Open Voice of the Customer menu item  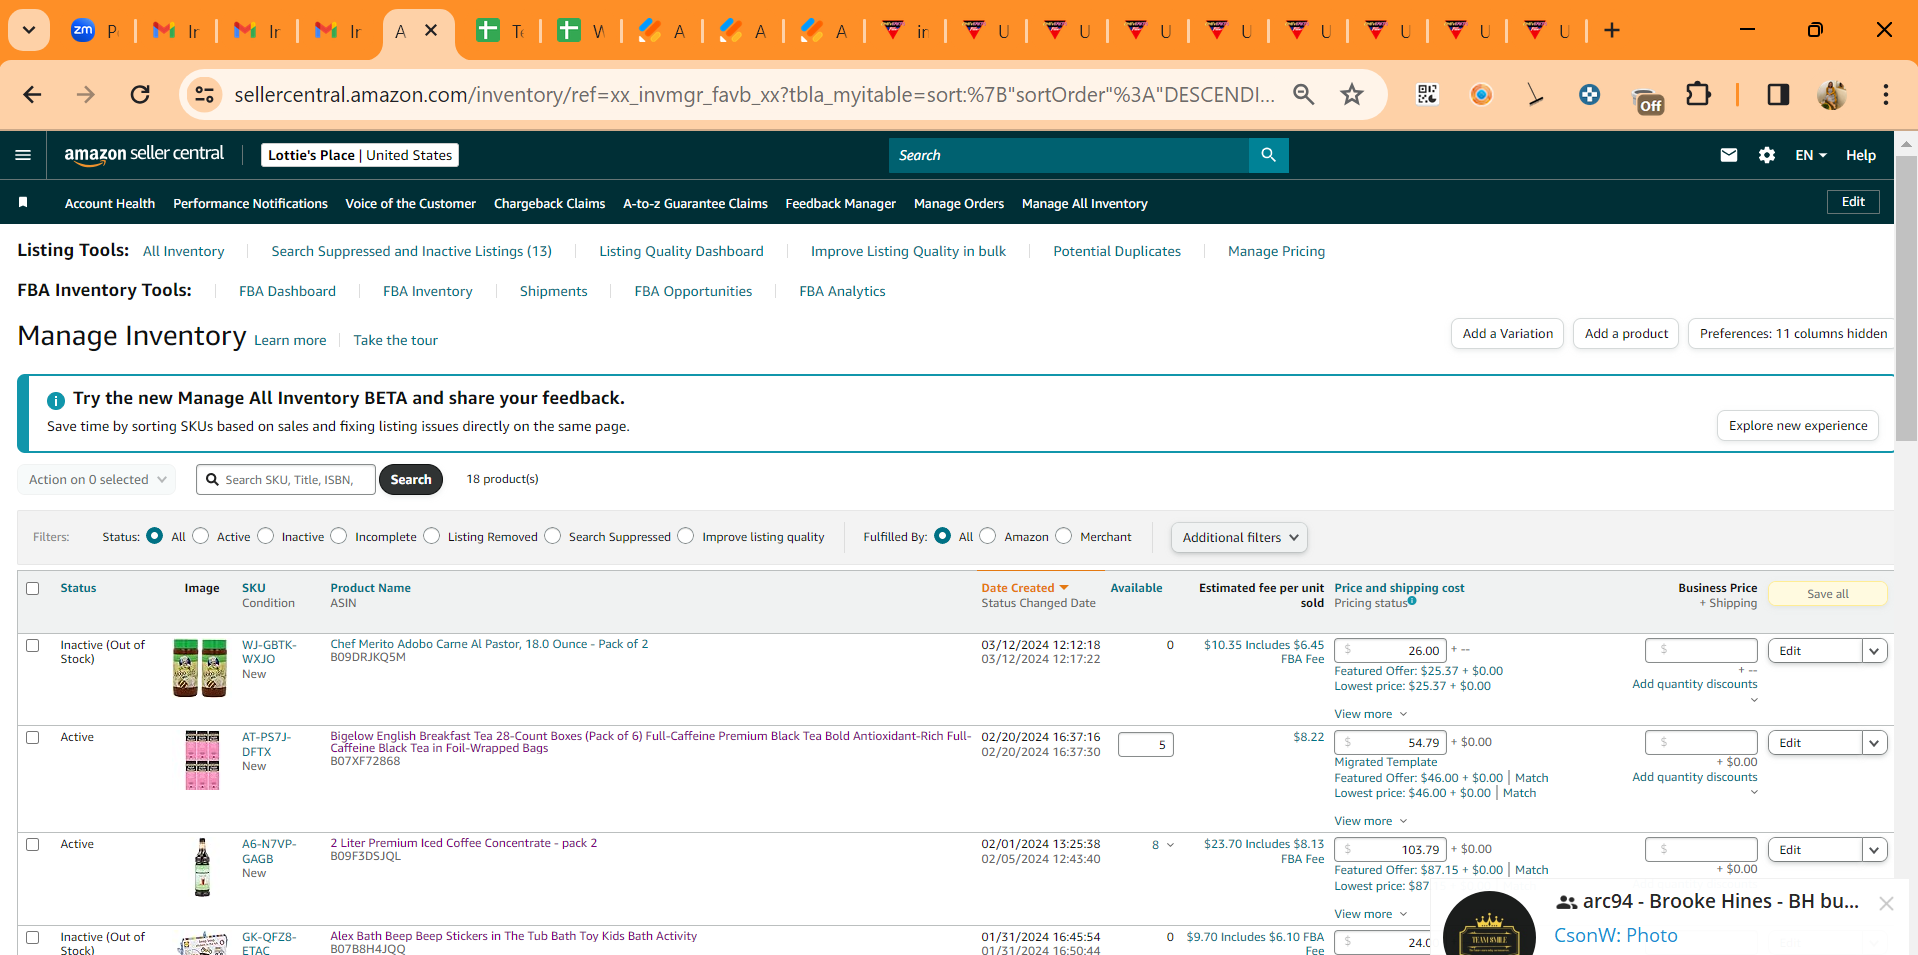[x=410, y=203]
